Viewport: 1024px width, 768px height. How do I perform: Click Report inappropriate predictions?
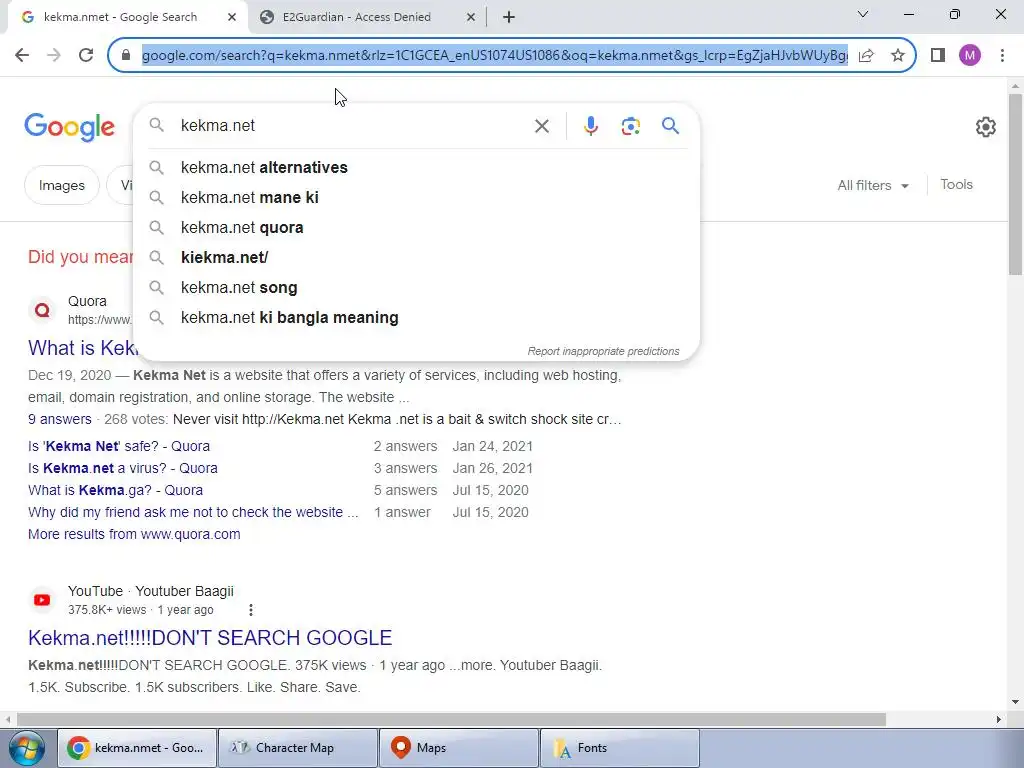(603, 351)
